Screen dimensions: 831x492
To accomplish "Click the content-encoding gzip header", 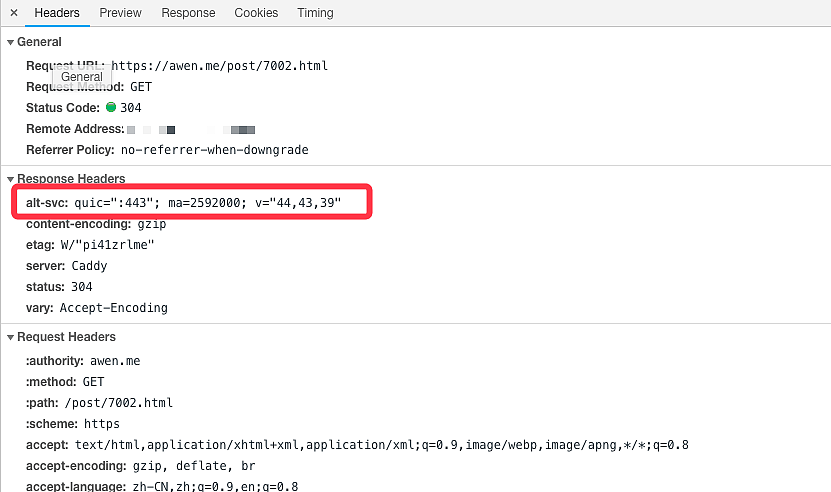I will [x=96, y=224].
